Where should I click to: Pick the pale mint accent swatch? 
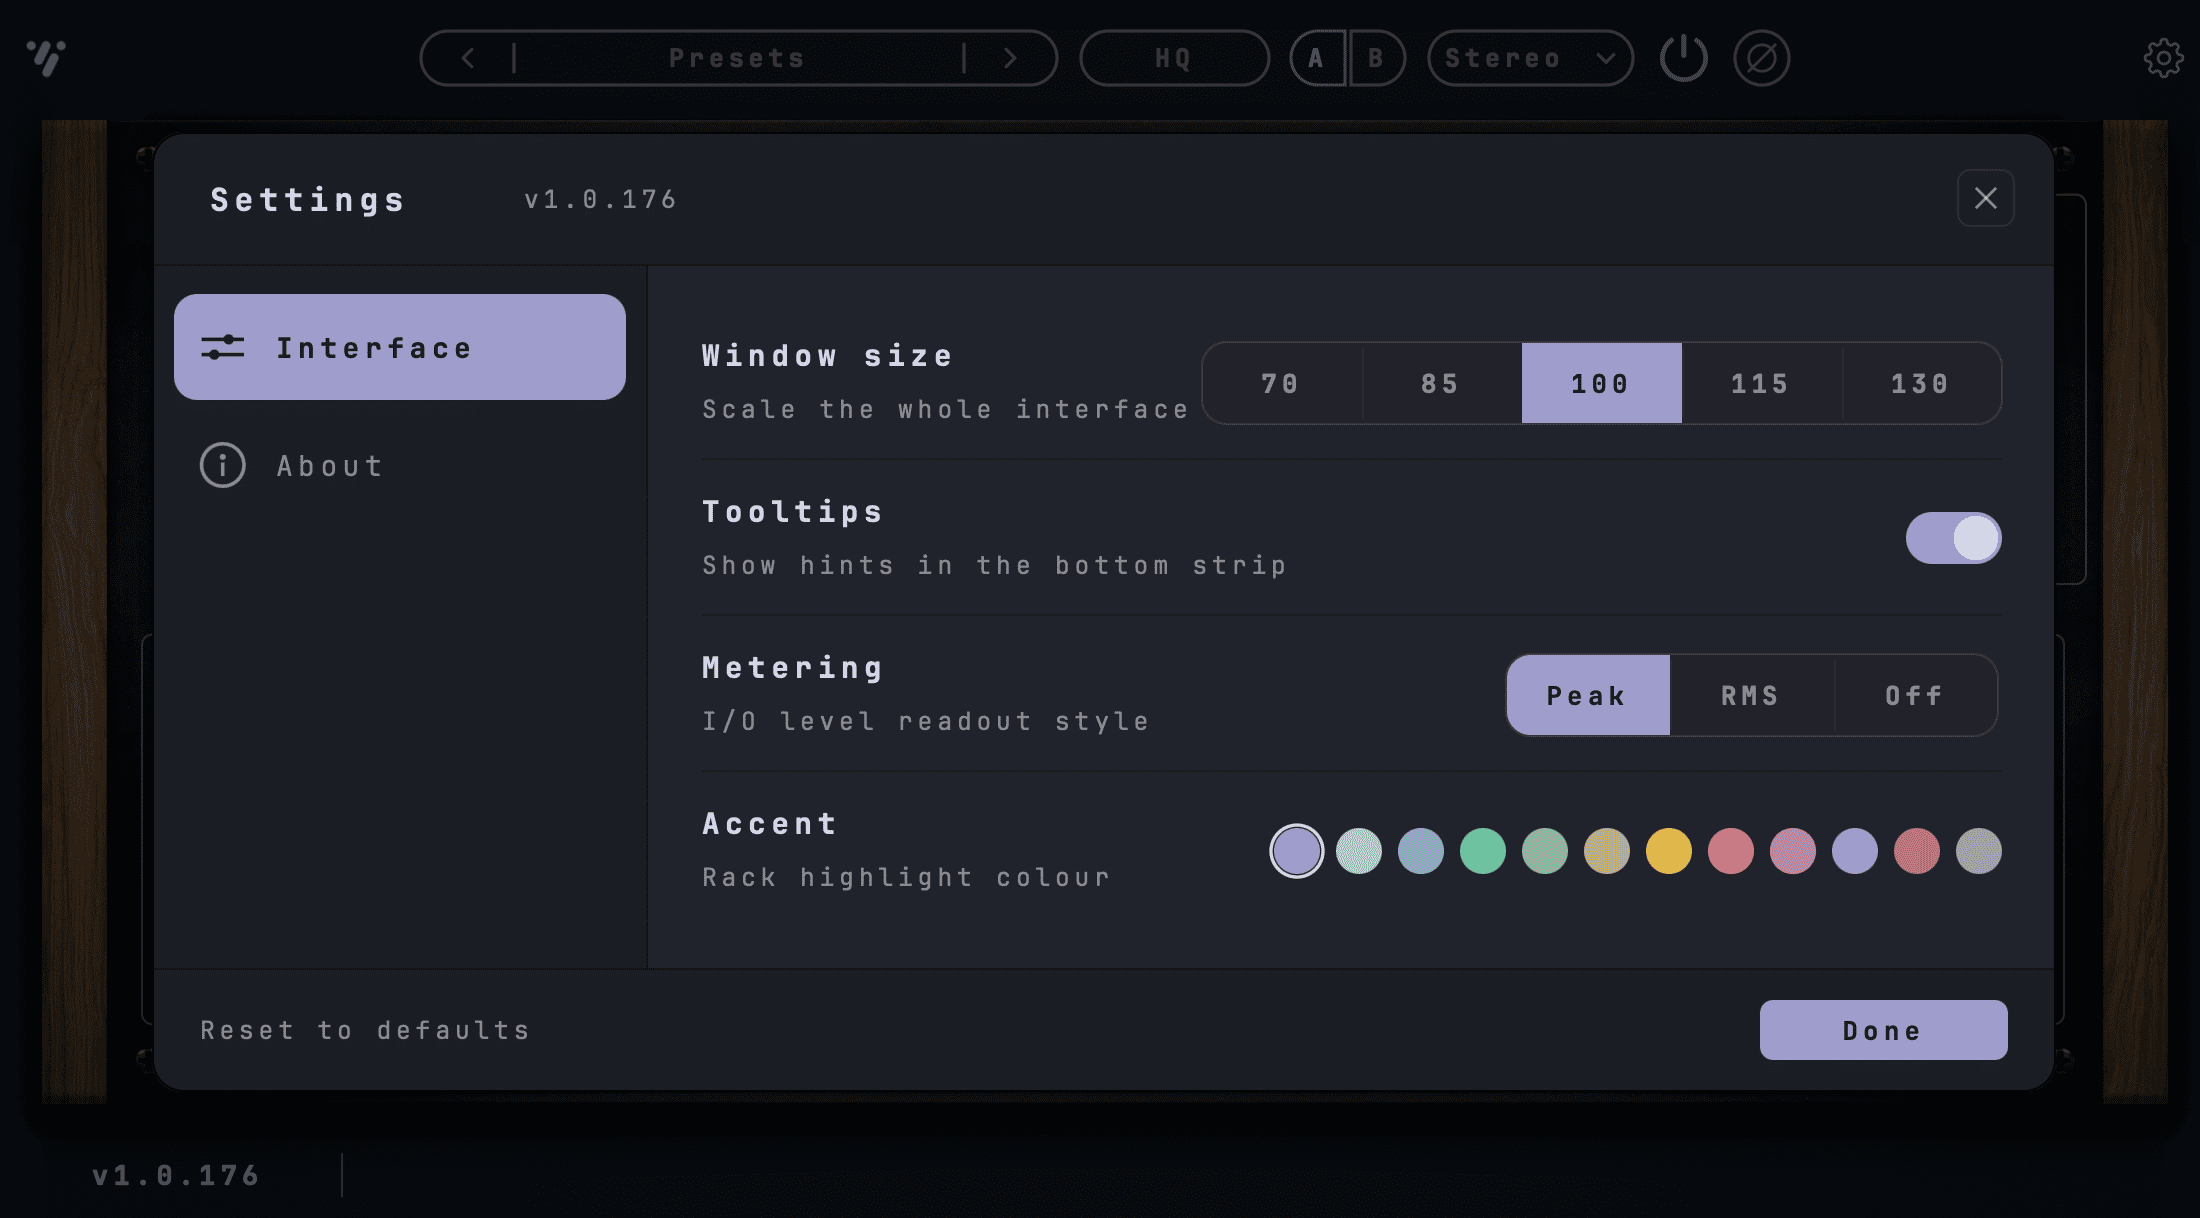[1359, 851]
